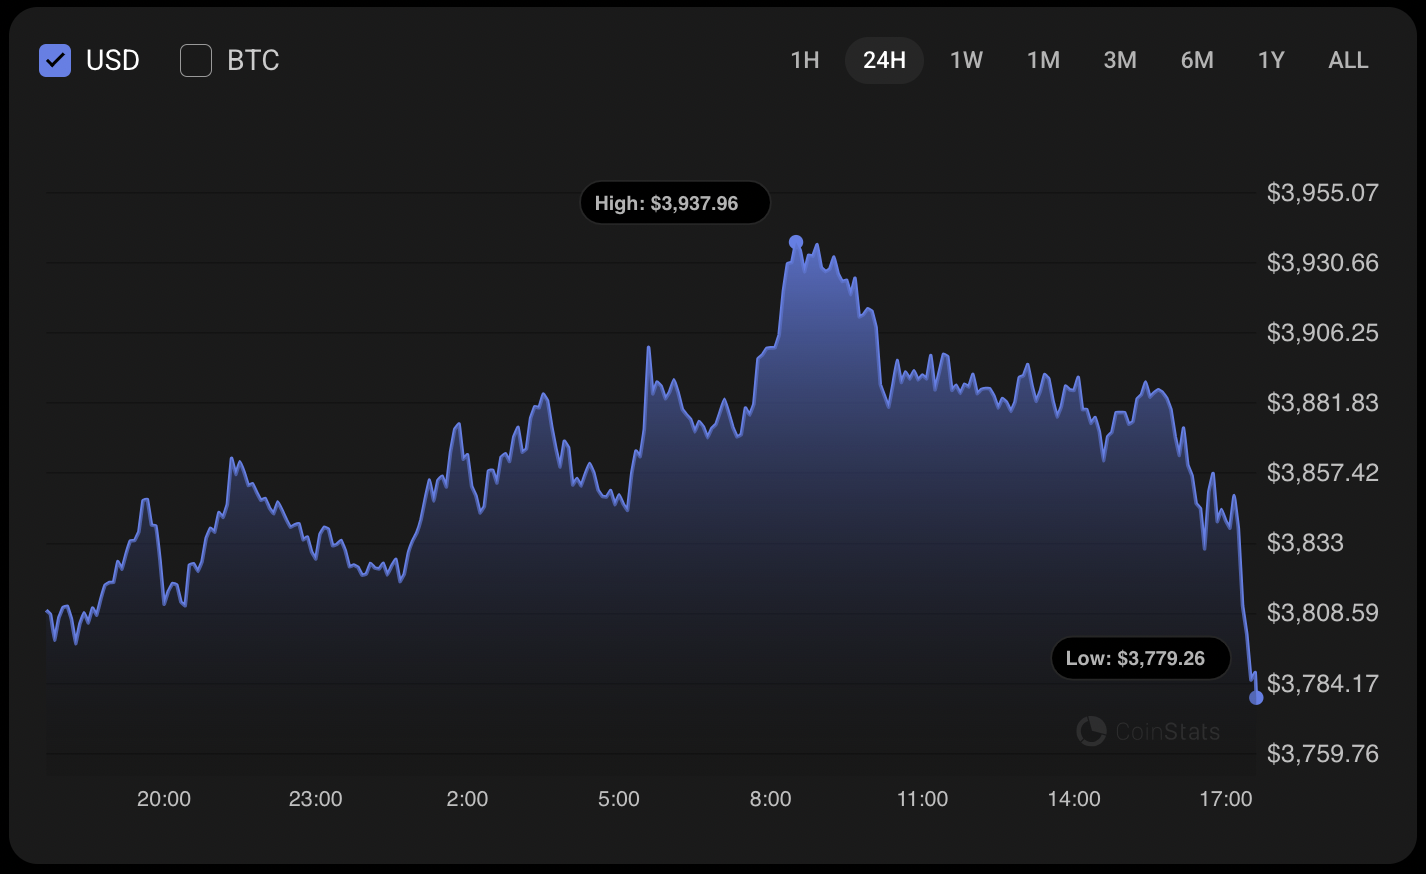
Task: Enable the BTC checkbox
Action: pos(196,60)
